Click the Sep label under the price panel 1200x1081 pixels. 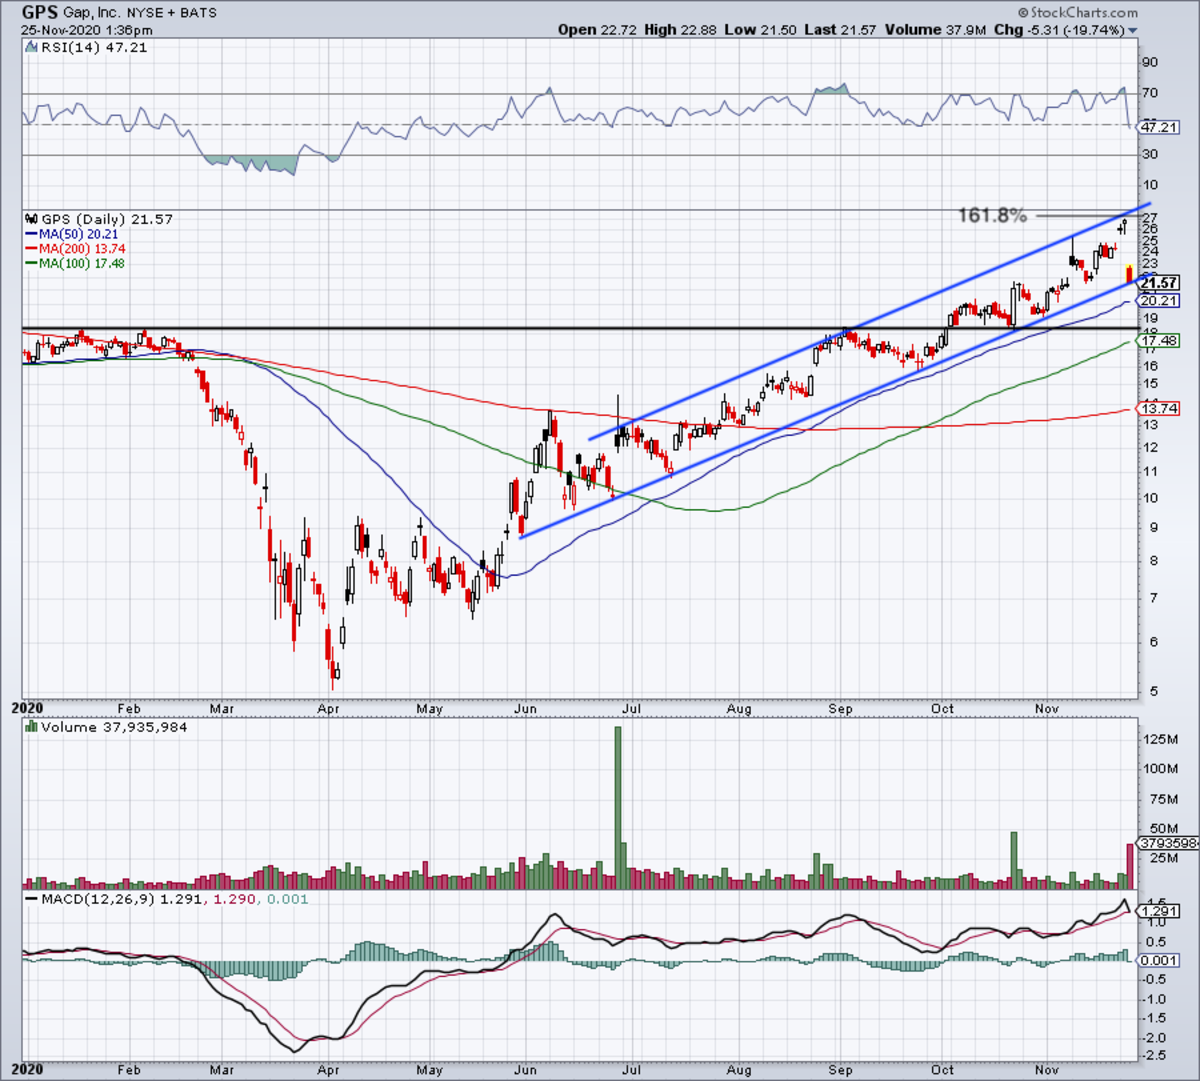tap(840, 708)
